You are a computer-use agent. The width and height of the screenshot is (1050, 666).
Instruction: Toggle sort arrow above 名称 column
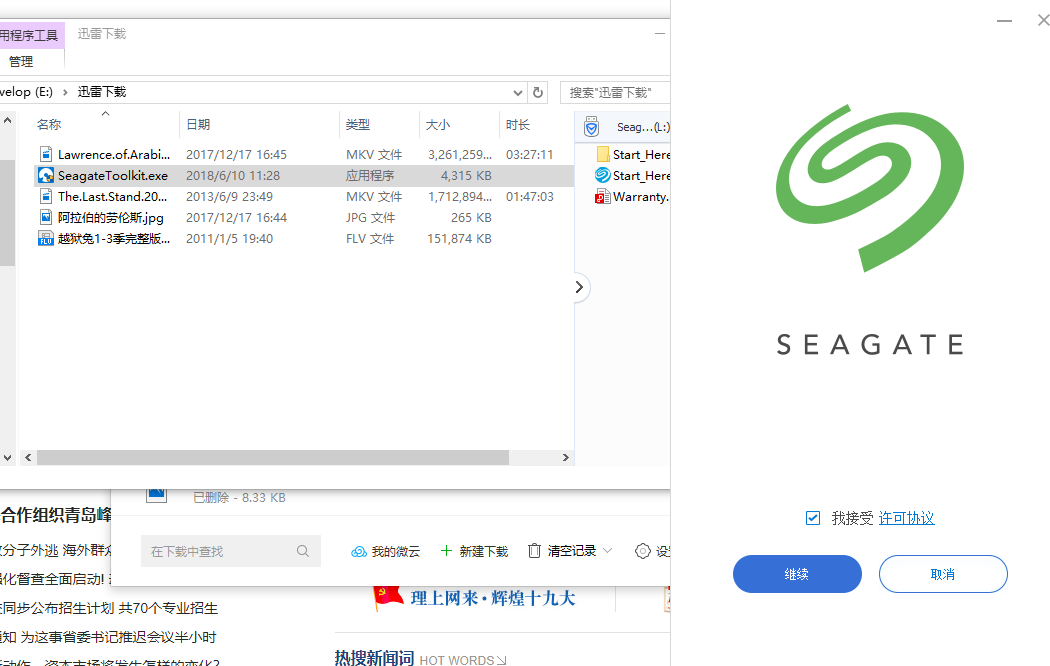coord(105,114)
